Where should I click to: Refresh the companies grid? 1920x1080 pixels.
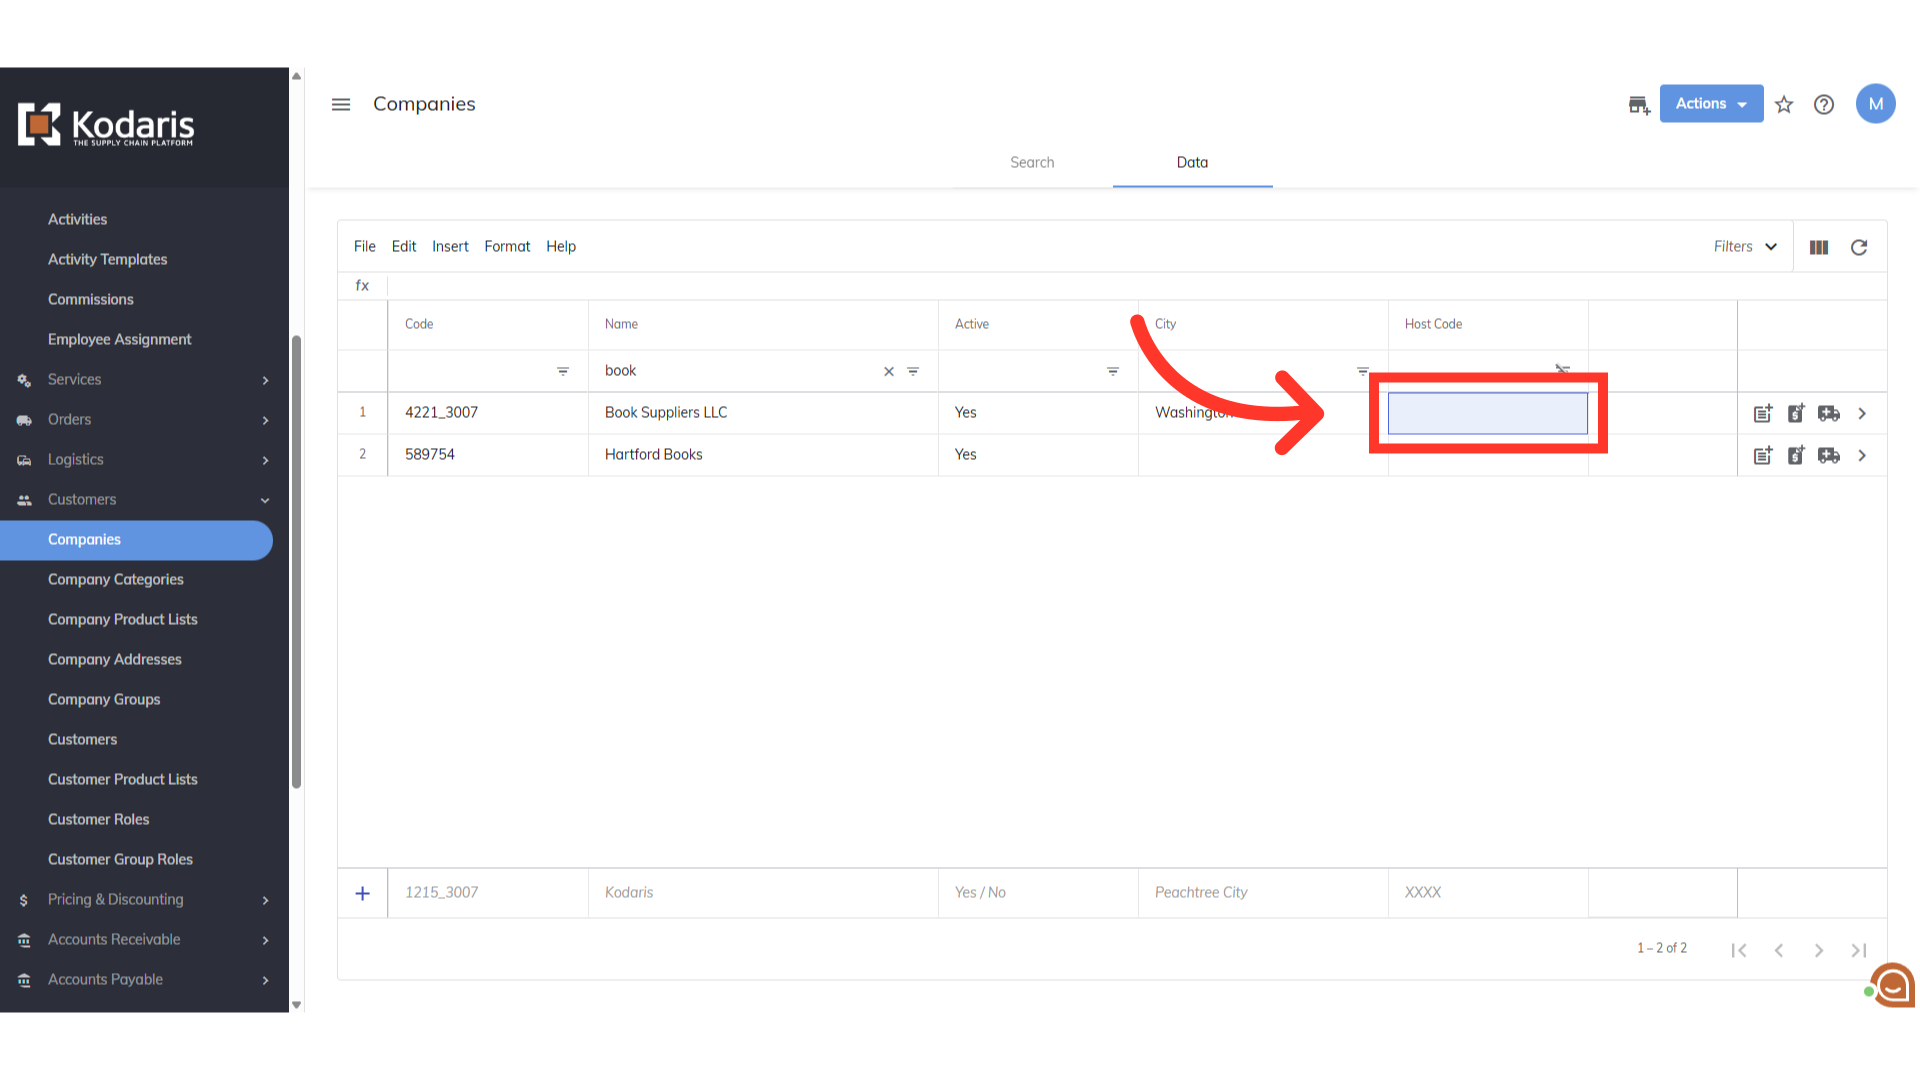coord(1859,247)
